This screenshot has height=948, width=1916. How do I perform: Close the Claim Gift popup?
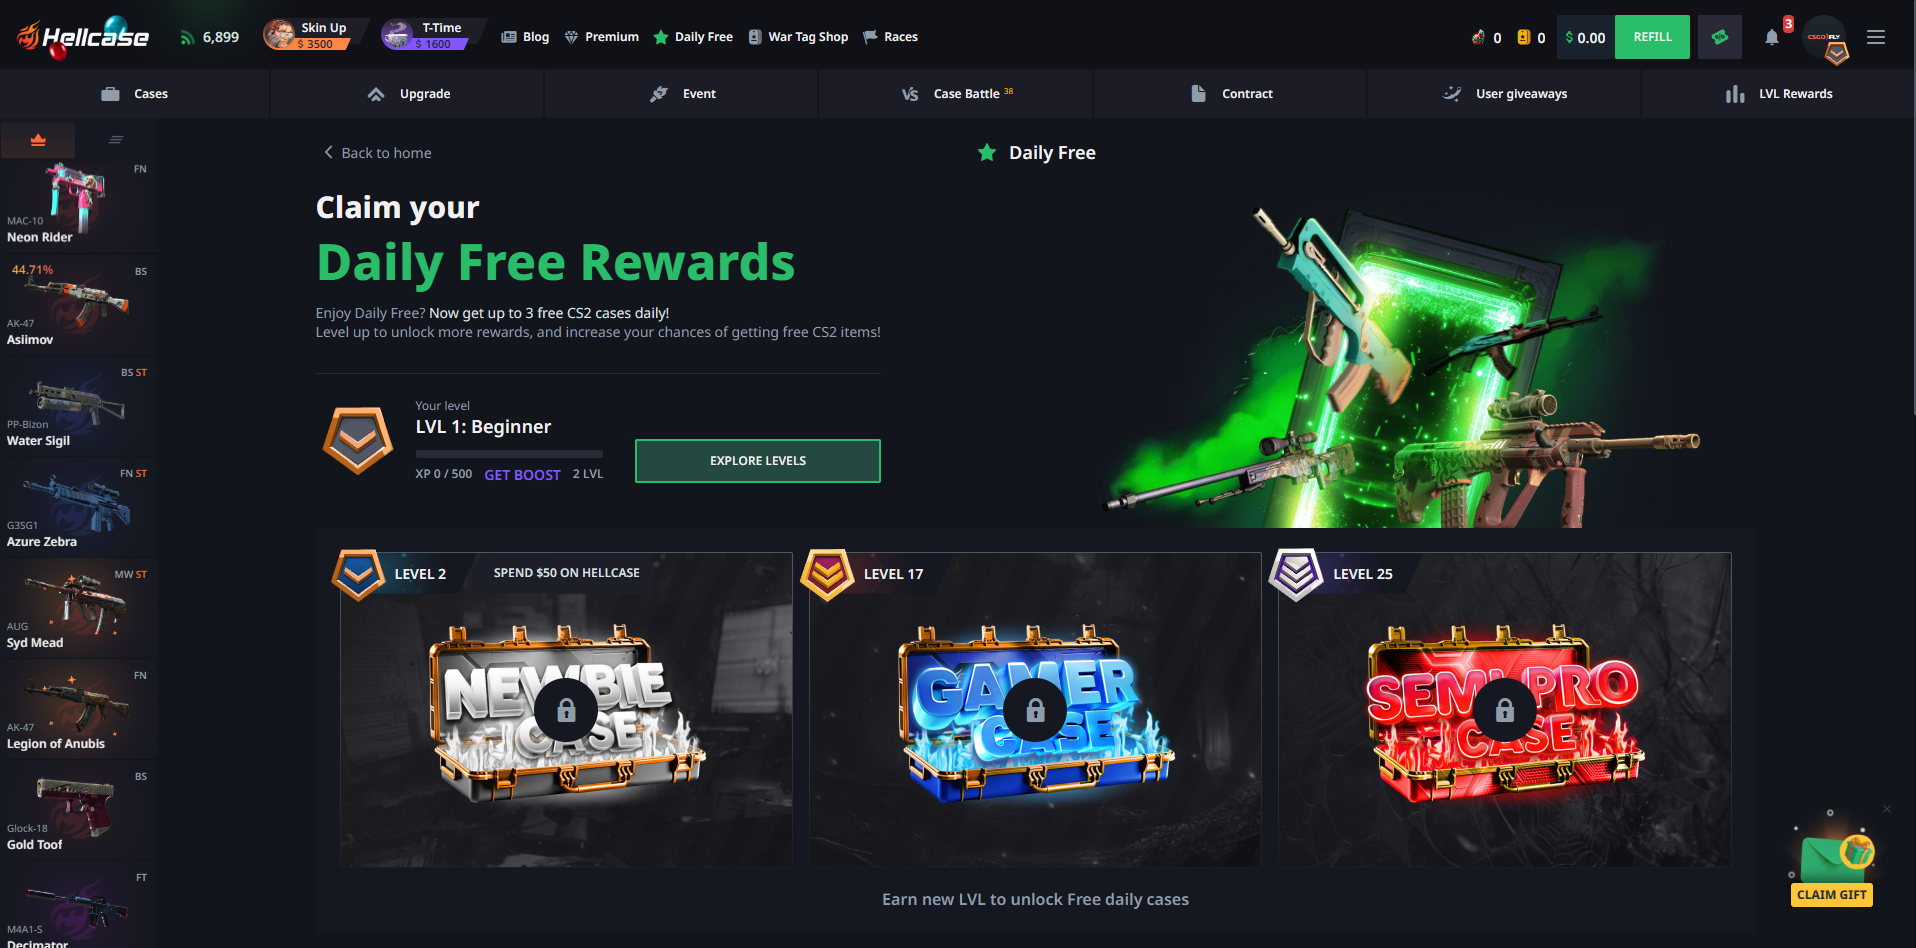pyautogui.click(x=1887, y=809)
